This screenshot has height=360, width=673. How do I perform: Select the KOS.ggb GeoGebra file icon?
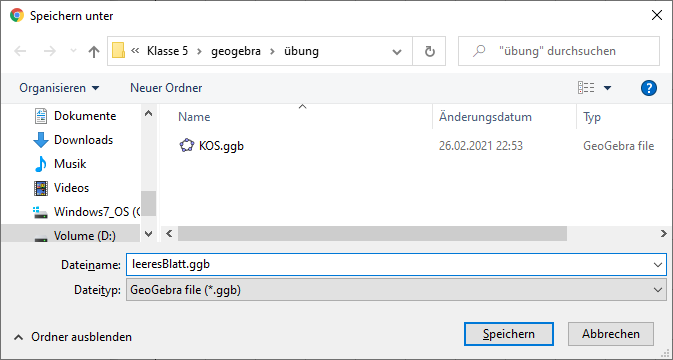pyautogui.click(x=187, y=146)
